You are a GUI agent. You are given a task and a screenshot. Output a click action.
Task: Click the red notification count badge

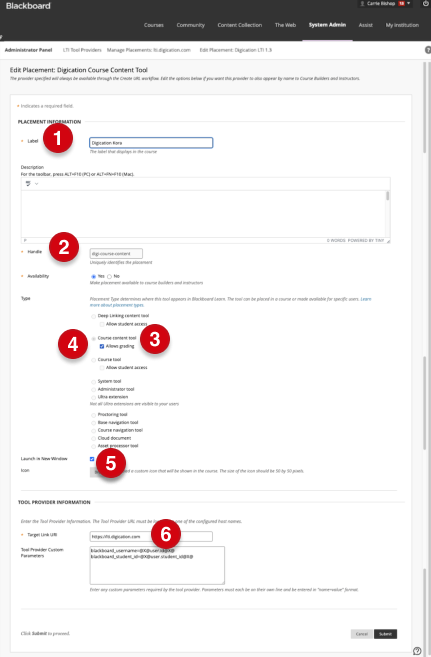[x=402, y=3]
